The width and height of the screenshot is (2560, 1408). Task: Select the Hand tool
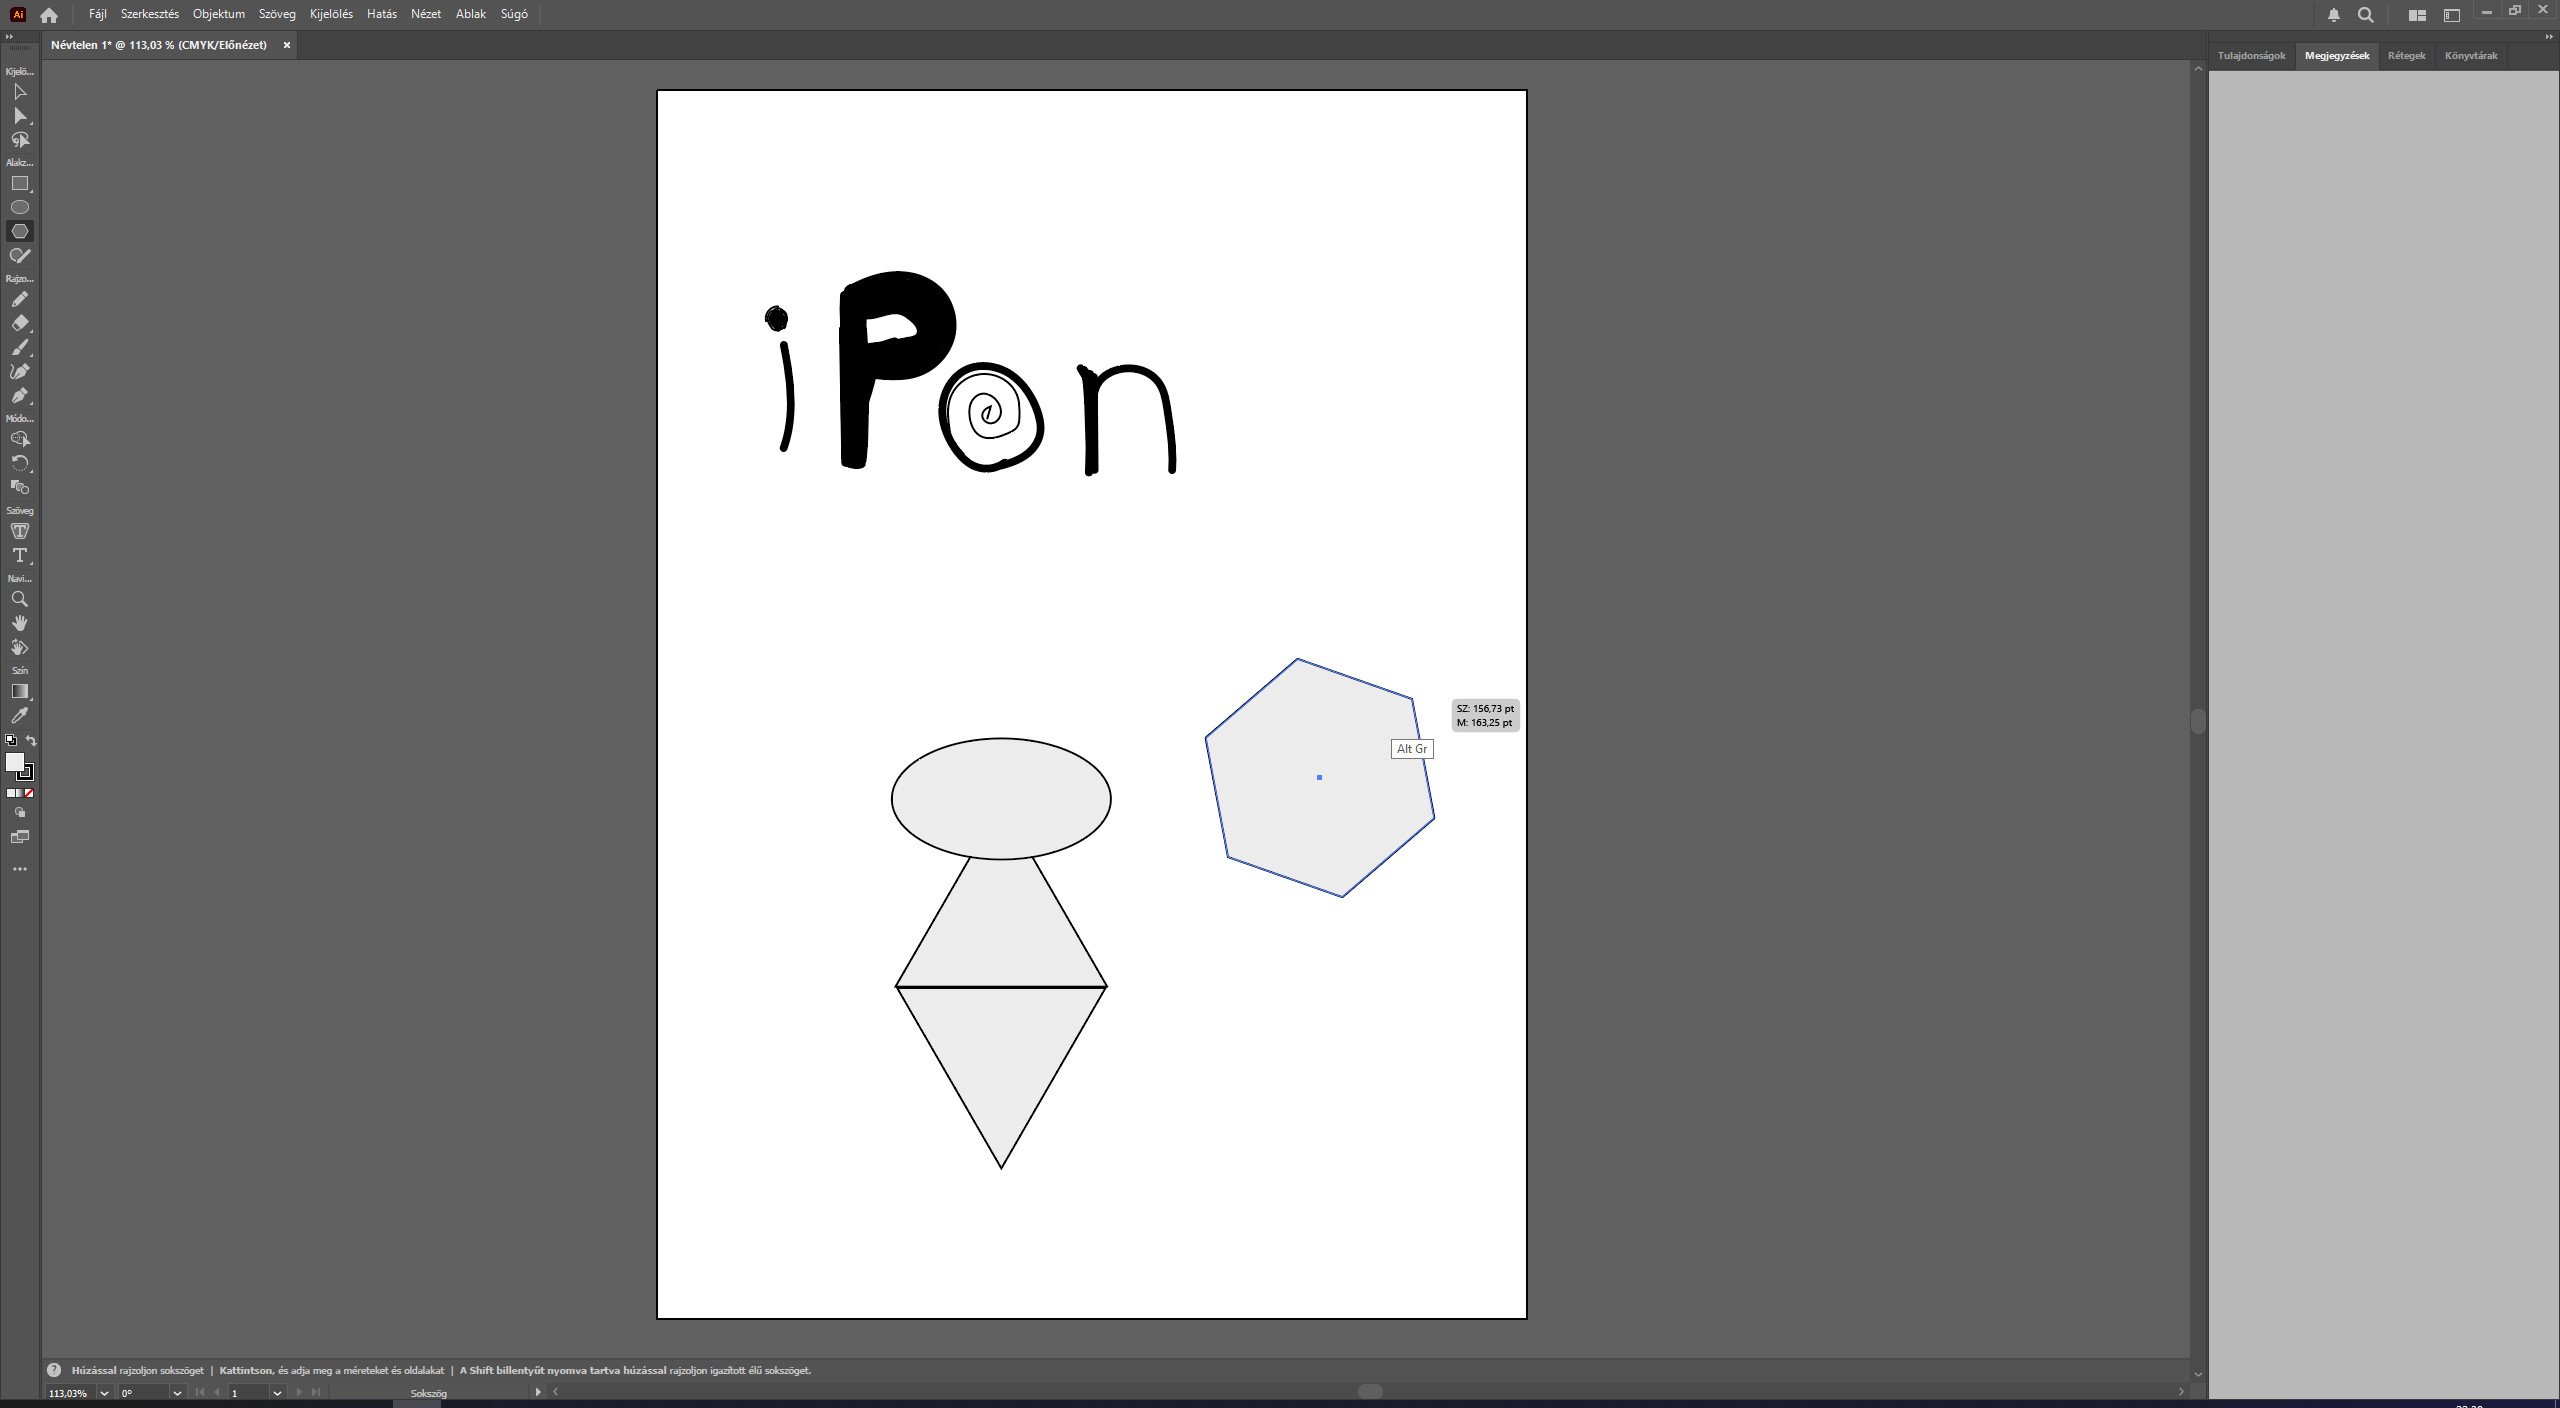point(19,623)
